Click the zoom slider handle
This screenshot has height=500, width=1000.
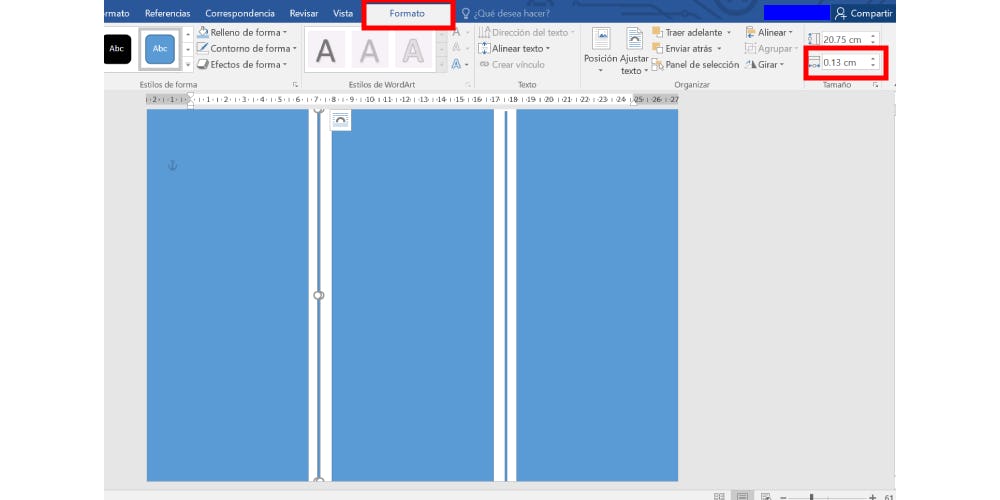811,496
